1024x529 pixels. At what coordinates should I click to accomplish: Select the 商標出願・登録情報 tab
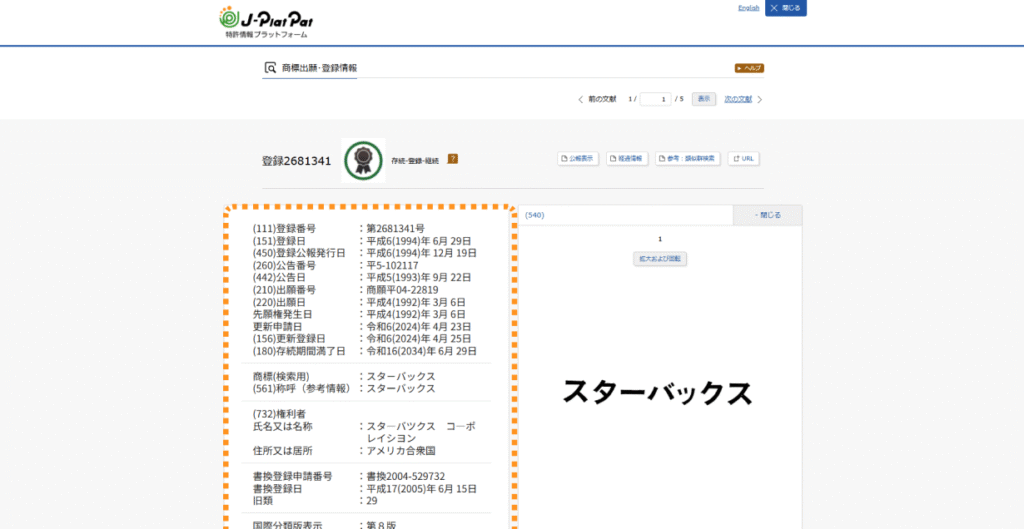[319, 68]
